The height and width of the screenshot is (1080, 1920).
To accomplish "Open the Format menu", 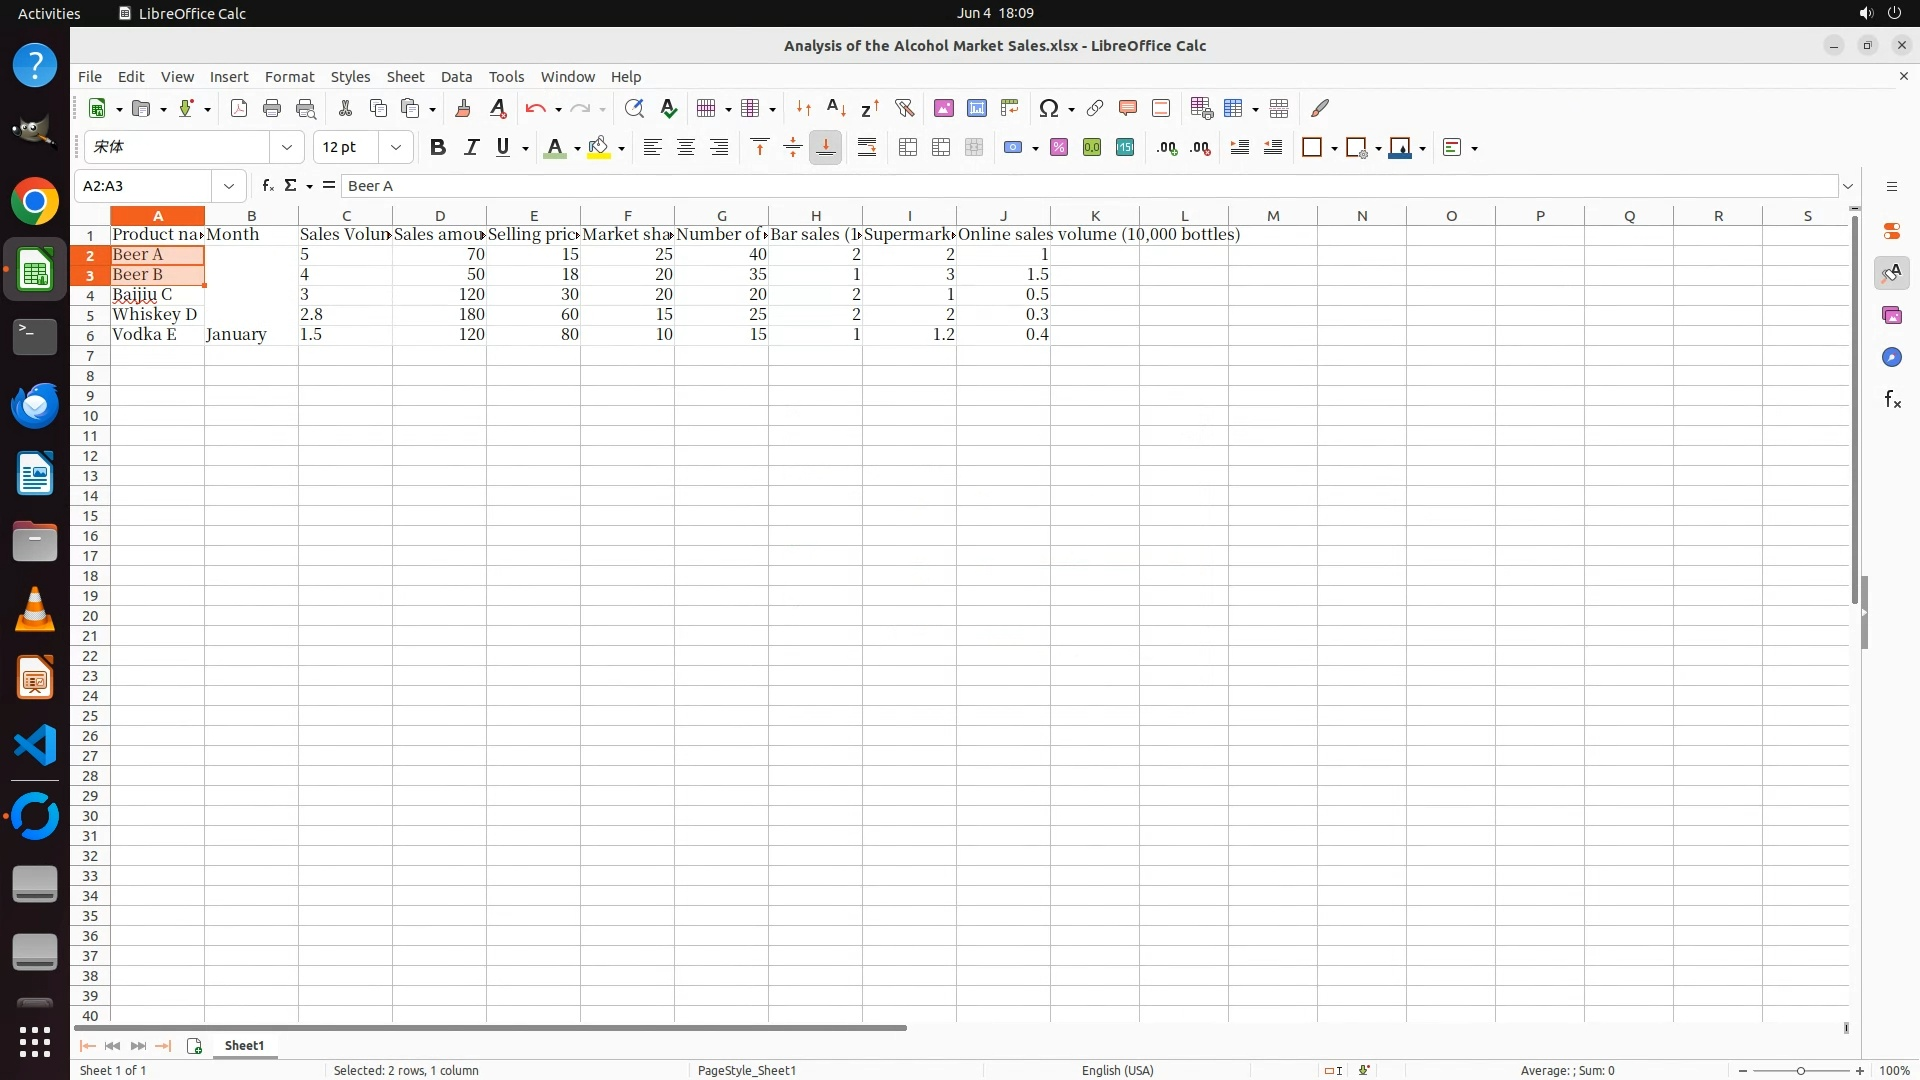I will pyautogui.click(x=289, y=76).
